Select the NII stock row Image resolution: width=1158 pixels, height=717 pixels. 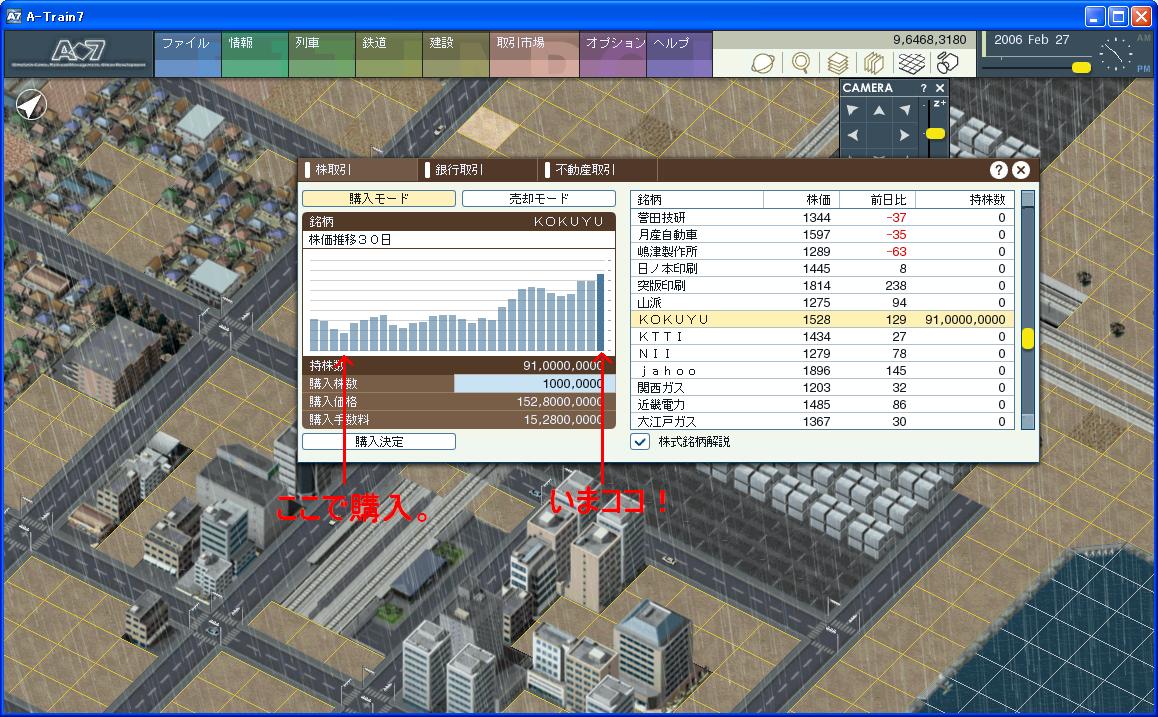pyautogui.click(x=823, y=354)
